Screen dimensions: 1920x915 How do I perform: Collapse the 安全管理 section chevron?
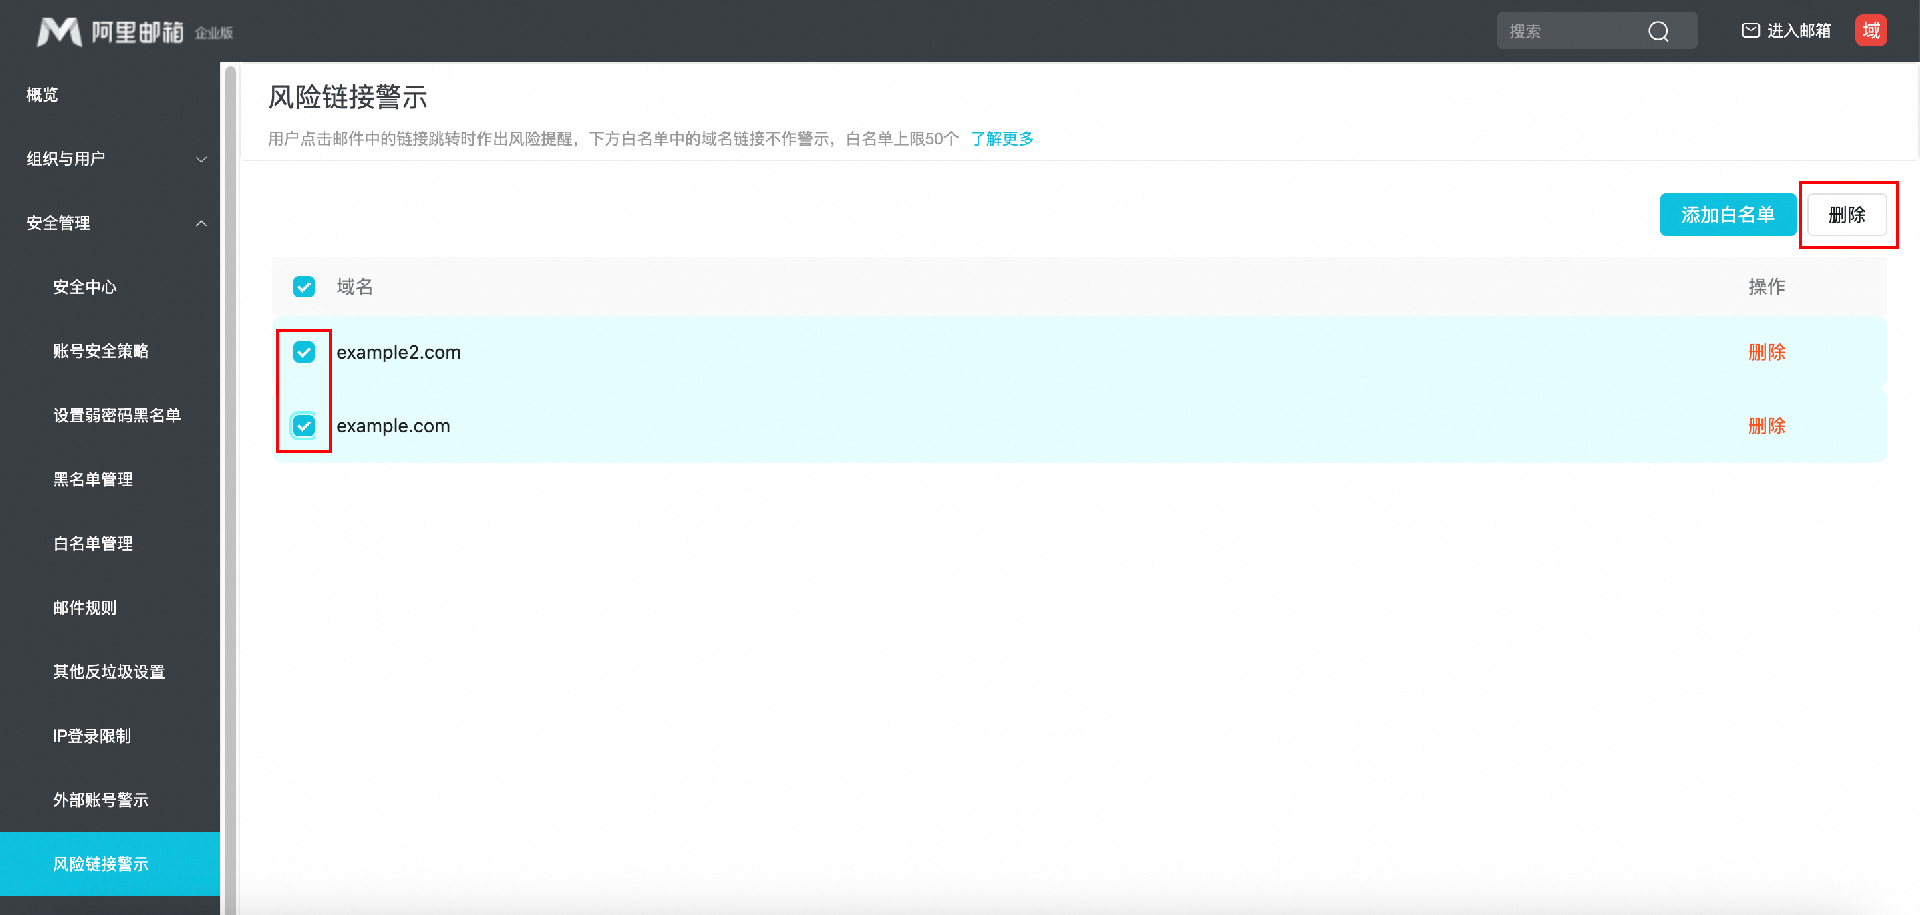point(201,223)
